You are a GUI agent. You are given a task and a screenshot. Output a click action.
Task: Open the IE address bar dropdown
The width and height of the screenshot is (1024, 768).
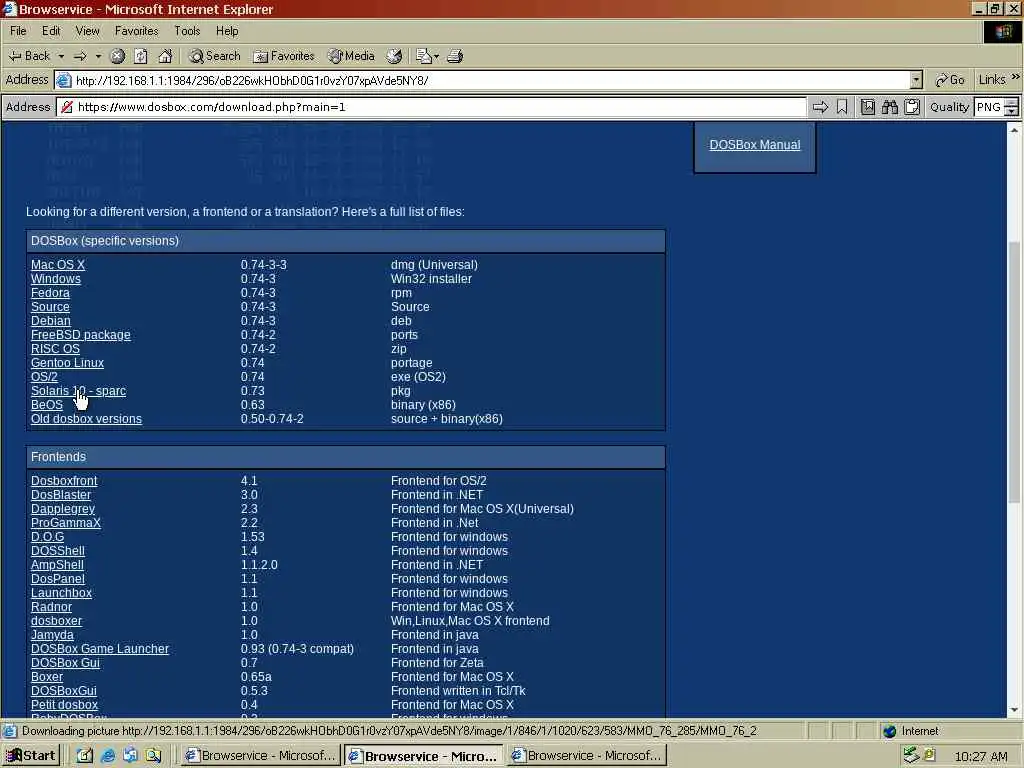coord(916,80)
